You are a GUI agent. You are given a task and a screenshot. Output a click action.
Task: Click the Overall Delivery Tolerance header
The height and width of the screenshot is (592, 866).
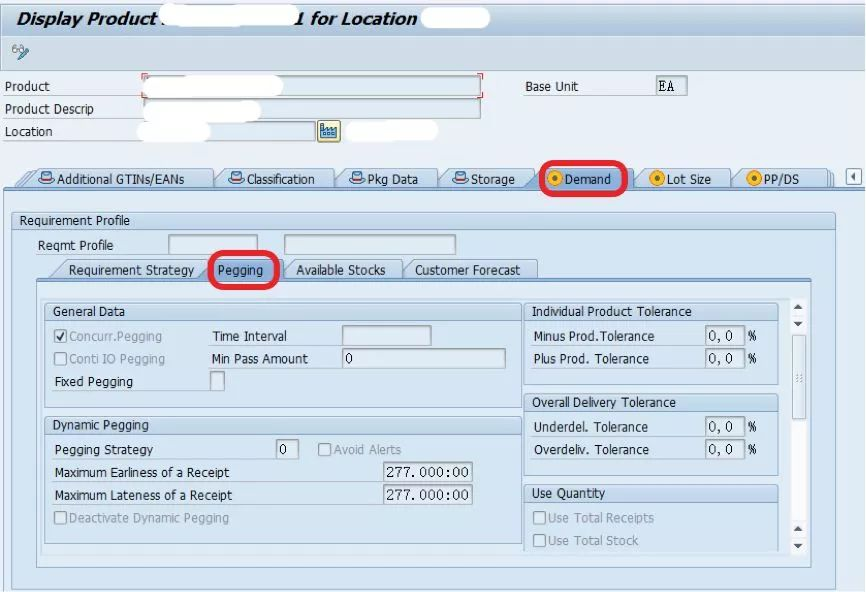(651, 403)
